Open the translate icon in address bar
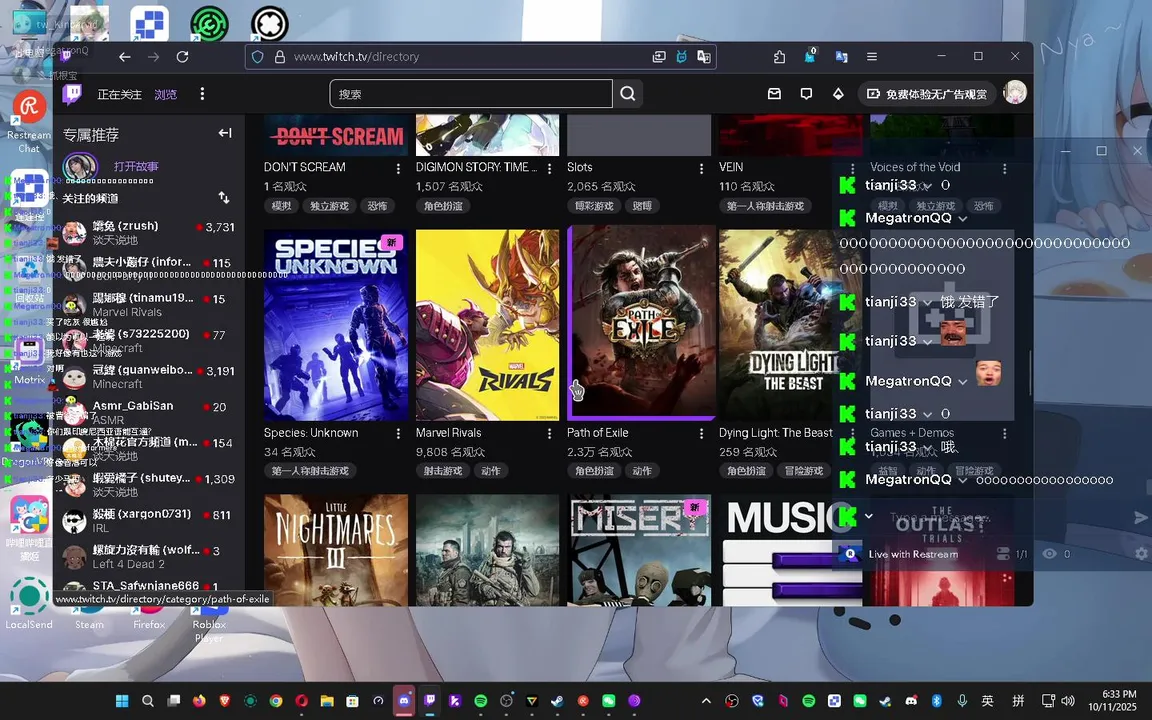 704,57
